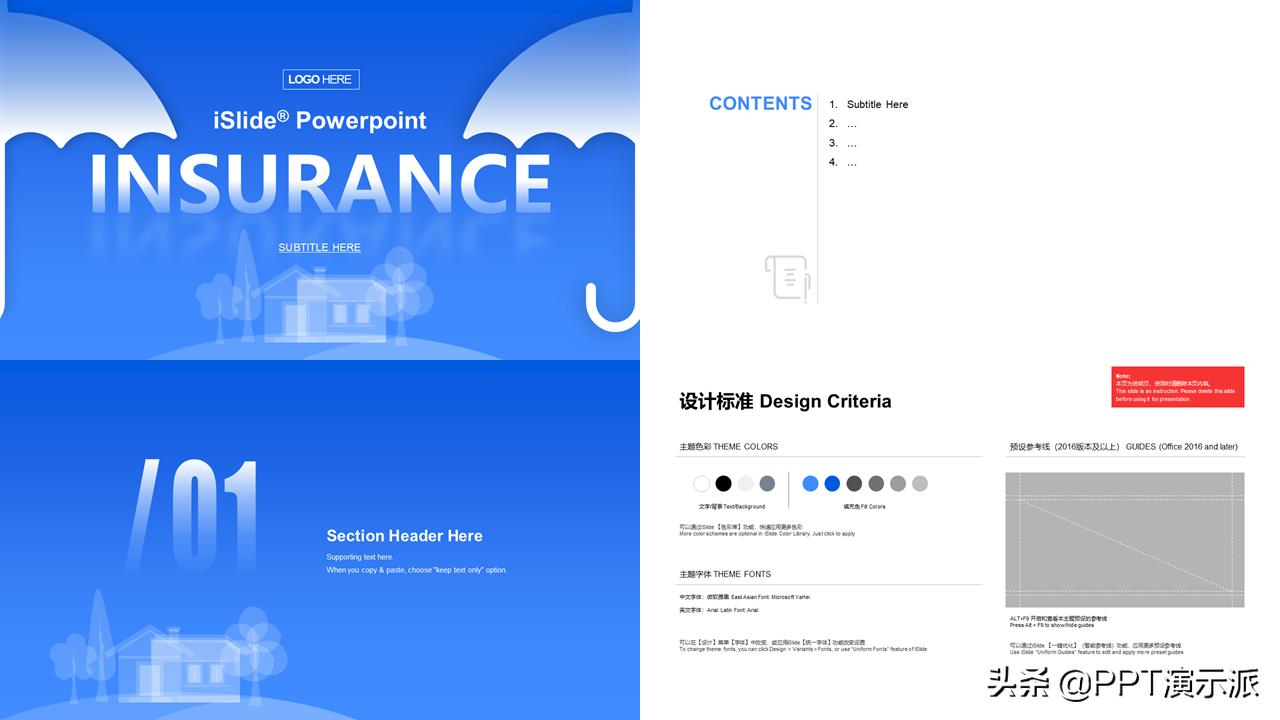Select contents list item number 4
The image size is (1280, 720).
click(843, 162)
